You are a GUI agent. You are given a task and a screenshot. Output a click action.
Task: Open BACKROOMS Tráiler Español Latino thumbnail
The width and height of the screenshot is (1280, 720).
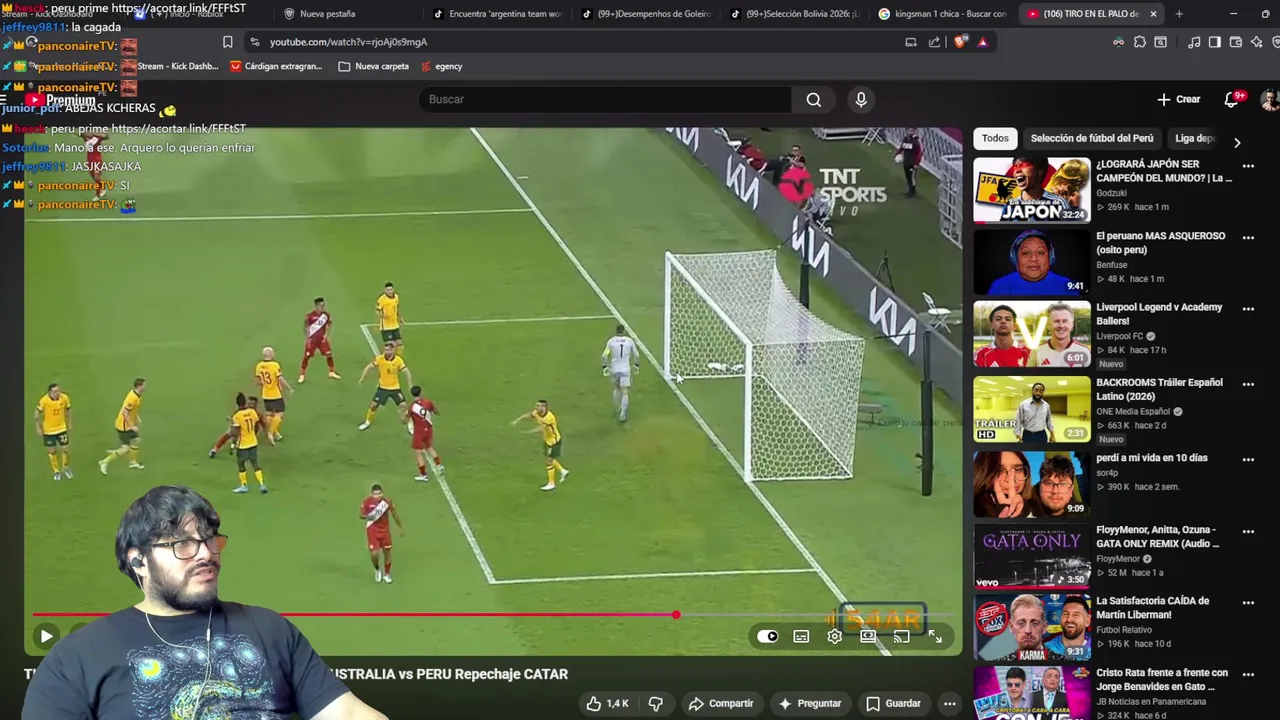1032,409
